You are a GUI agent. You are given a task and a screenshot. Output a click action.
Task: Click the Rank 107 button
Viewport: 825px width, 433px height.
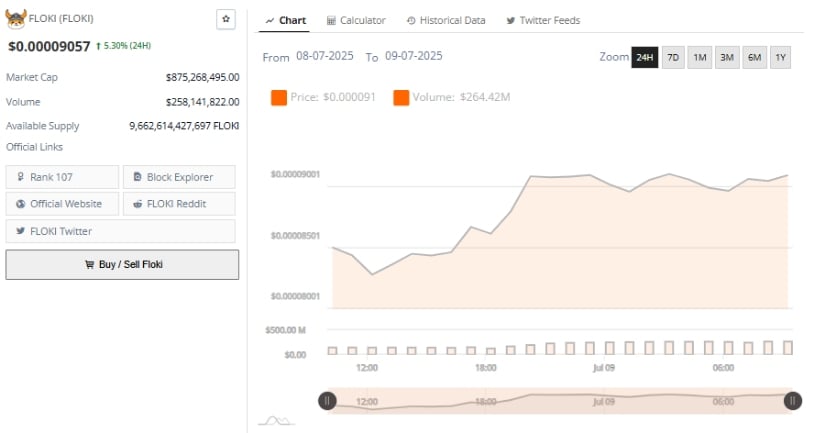pos(62,177)
